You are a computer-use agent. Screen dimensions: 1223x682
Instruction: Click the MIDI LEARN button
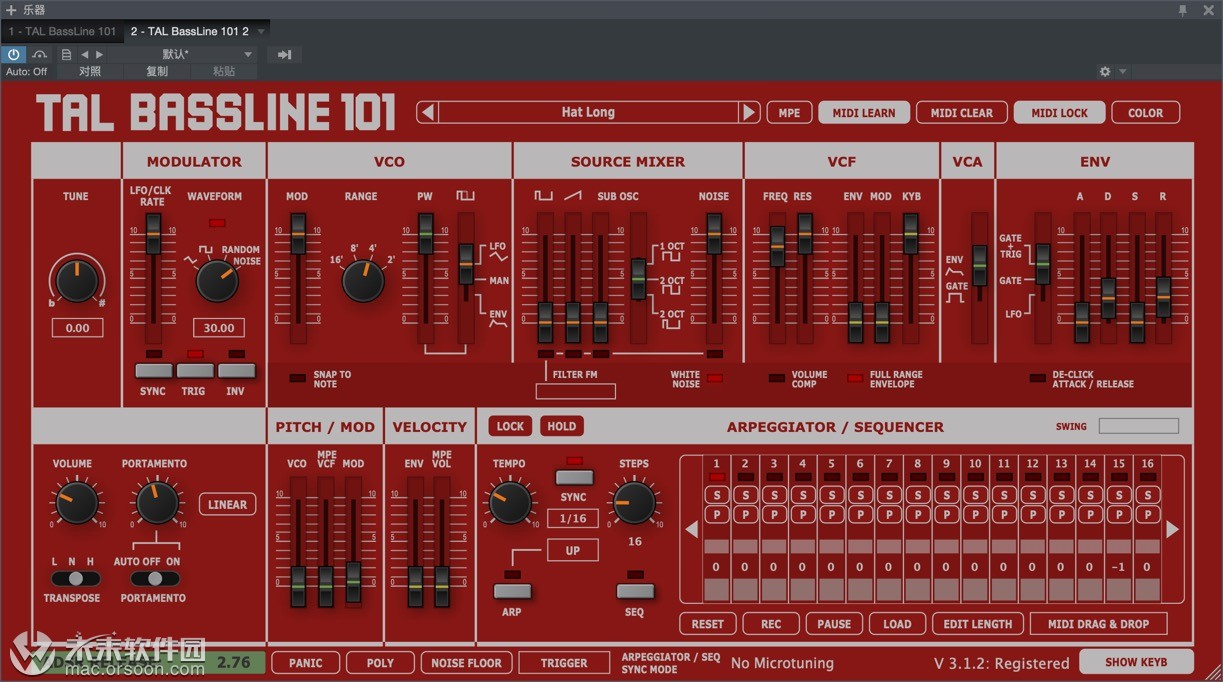pyautogui.click(x=864, y=113)
